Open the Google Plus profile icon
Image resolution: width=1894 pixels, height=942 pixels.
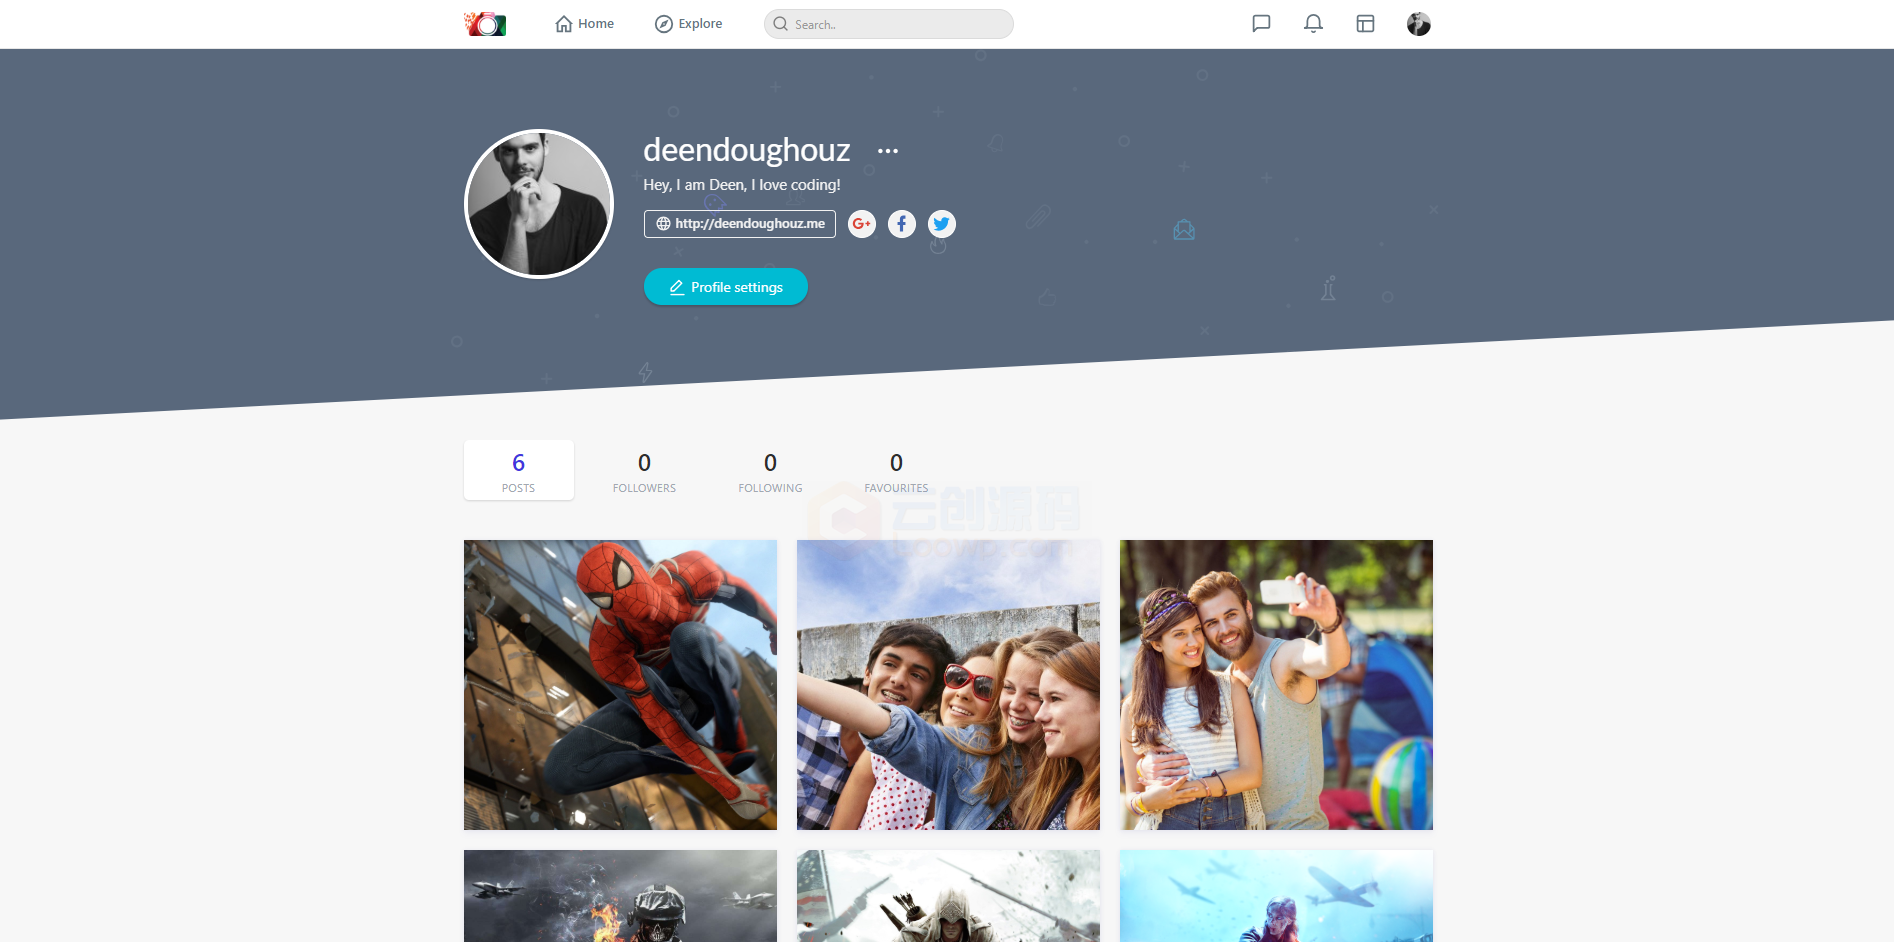(x=862, y=224)
